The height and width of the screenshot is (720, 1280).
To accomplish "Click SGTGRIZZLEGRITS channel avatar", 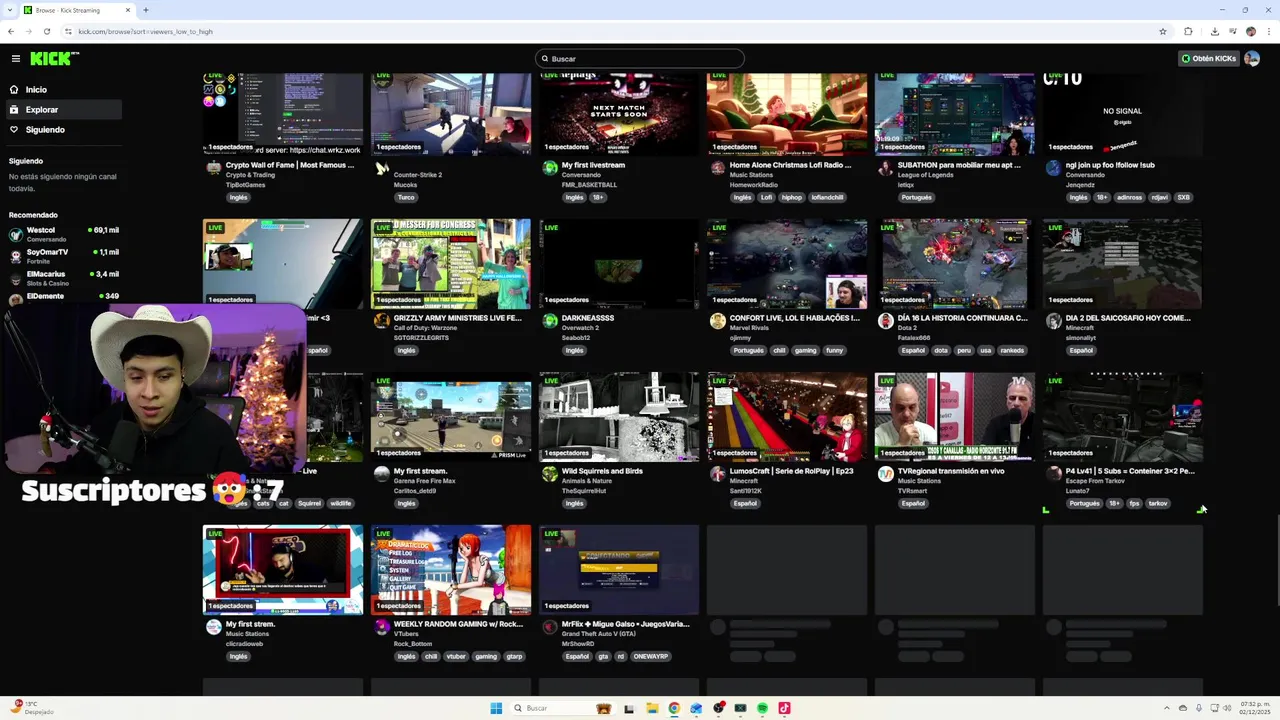I will click(381, 321).
